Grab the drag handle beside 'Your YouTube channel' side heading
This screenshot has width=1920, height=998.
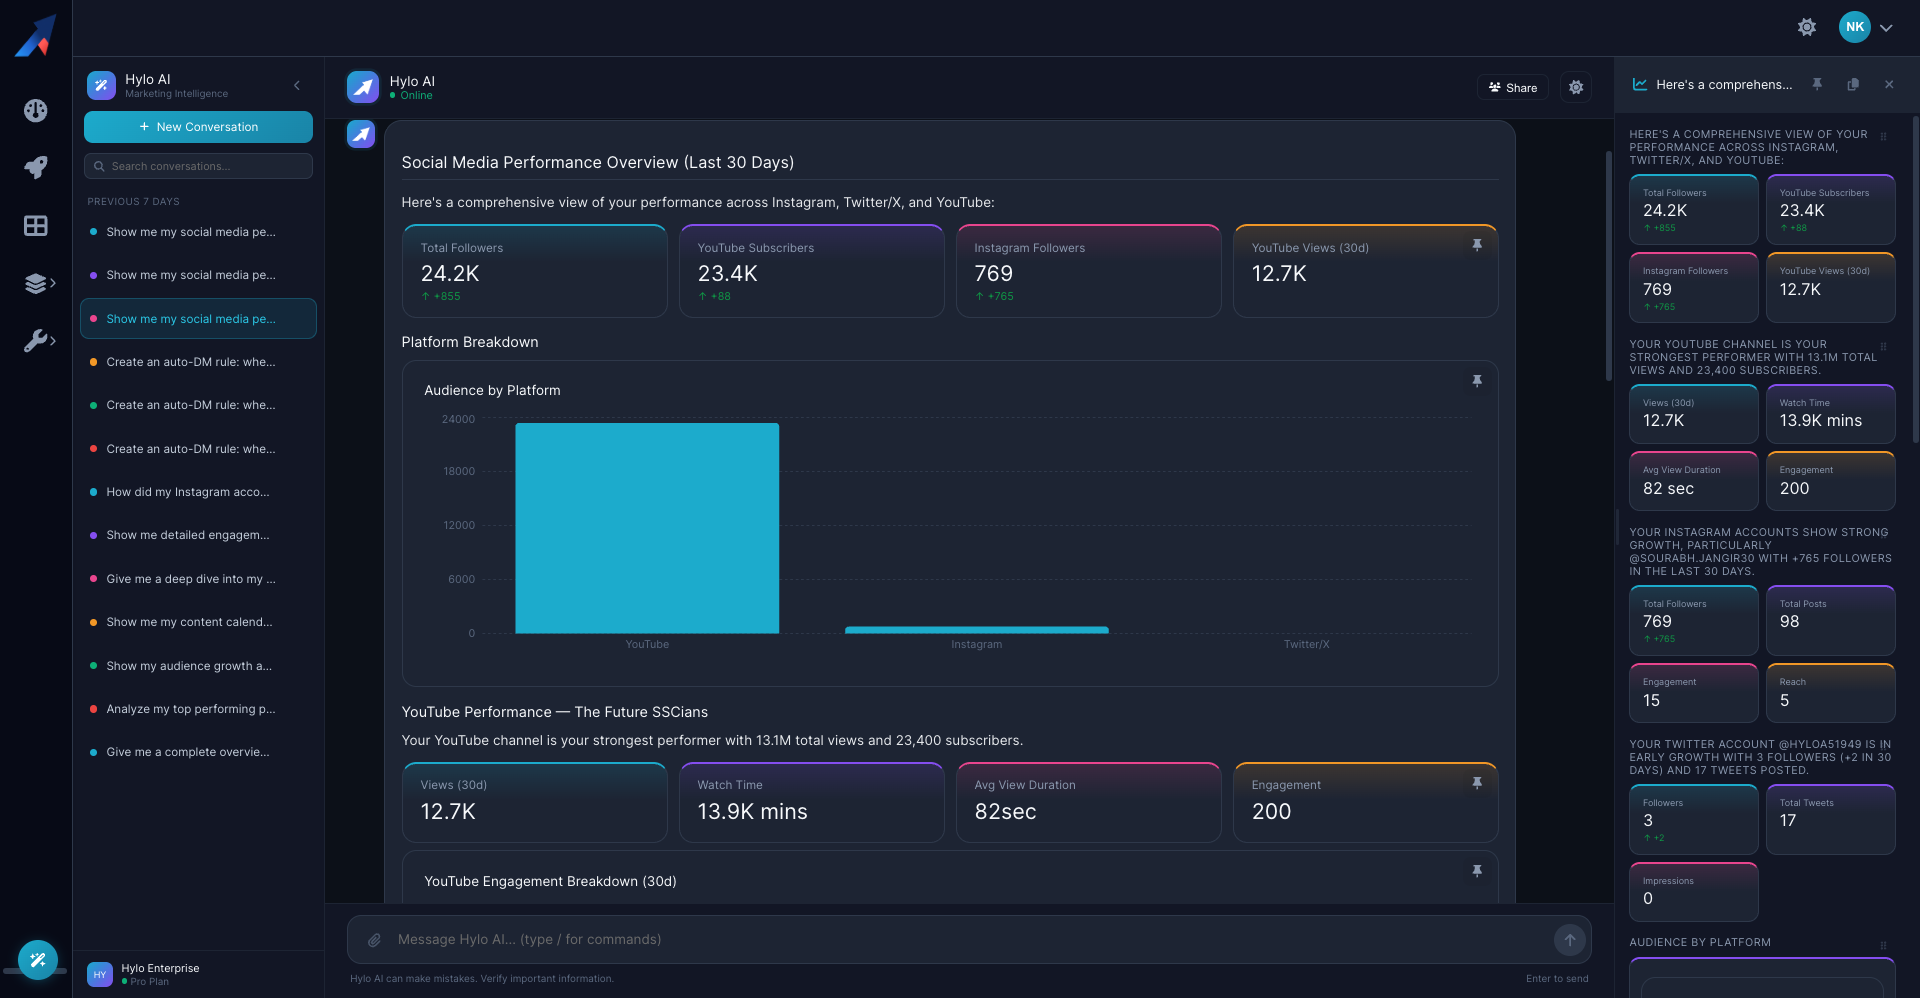click(x=1884, y=347)
